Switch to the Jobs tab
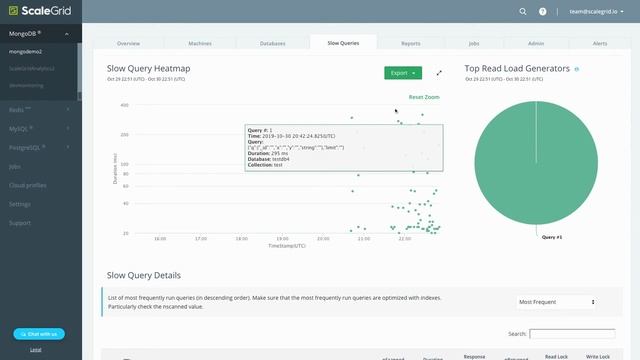Image resolution: width=640 pixels, height=360 pixels. pyautogui.click(x=474, y=43)
